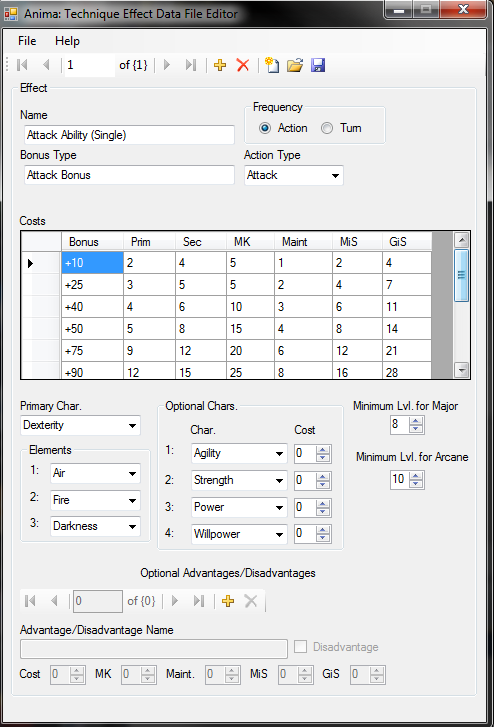Viewport: 494px width, 727px height.
Task: Select the Turn frequency radio button
Action: [327, 128]
